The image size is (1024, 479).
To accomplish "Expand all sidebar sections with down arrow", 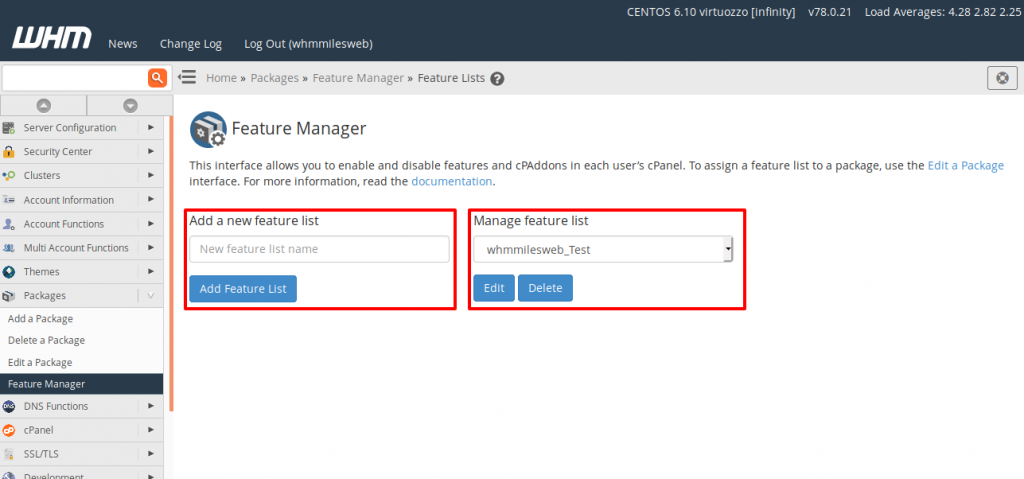I will [x=130, y=105].
